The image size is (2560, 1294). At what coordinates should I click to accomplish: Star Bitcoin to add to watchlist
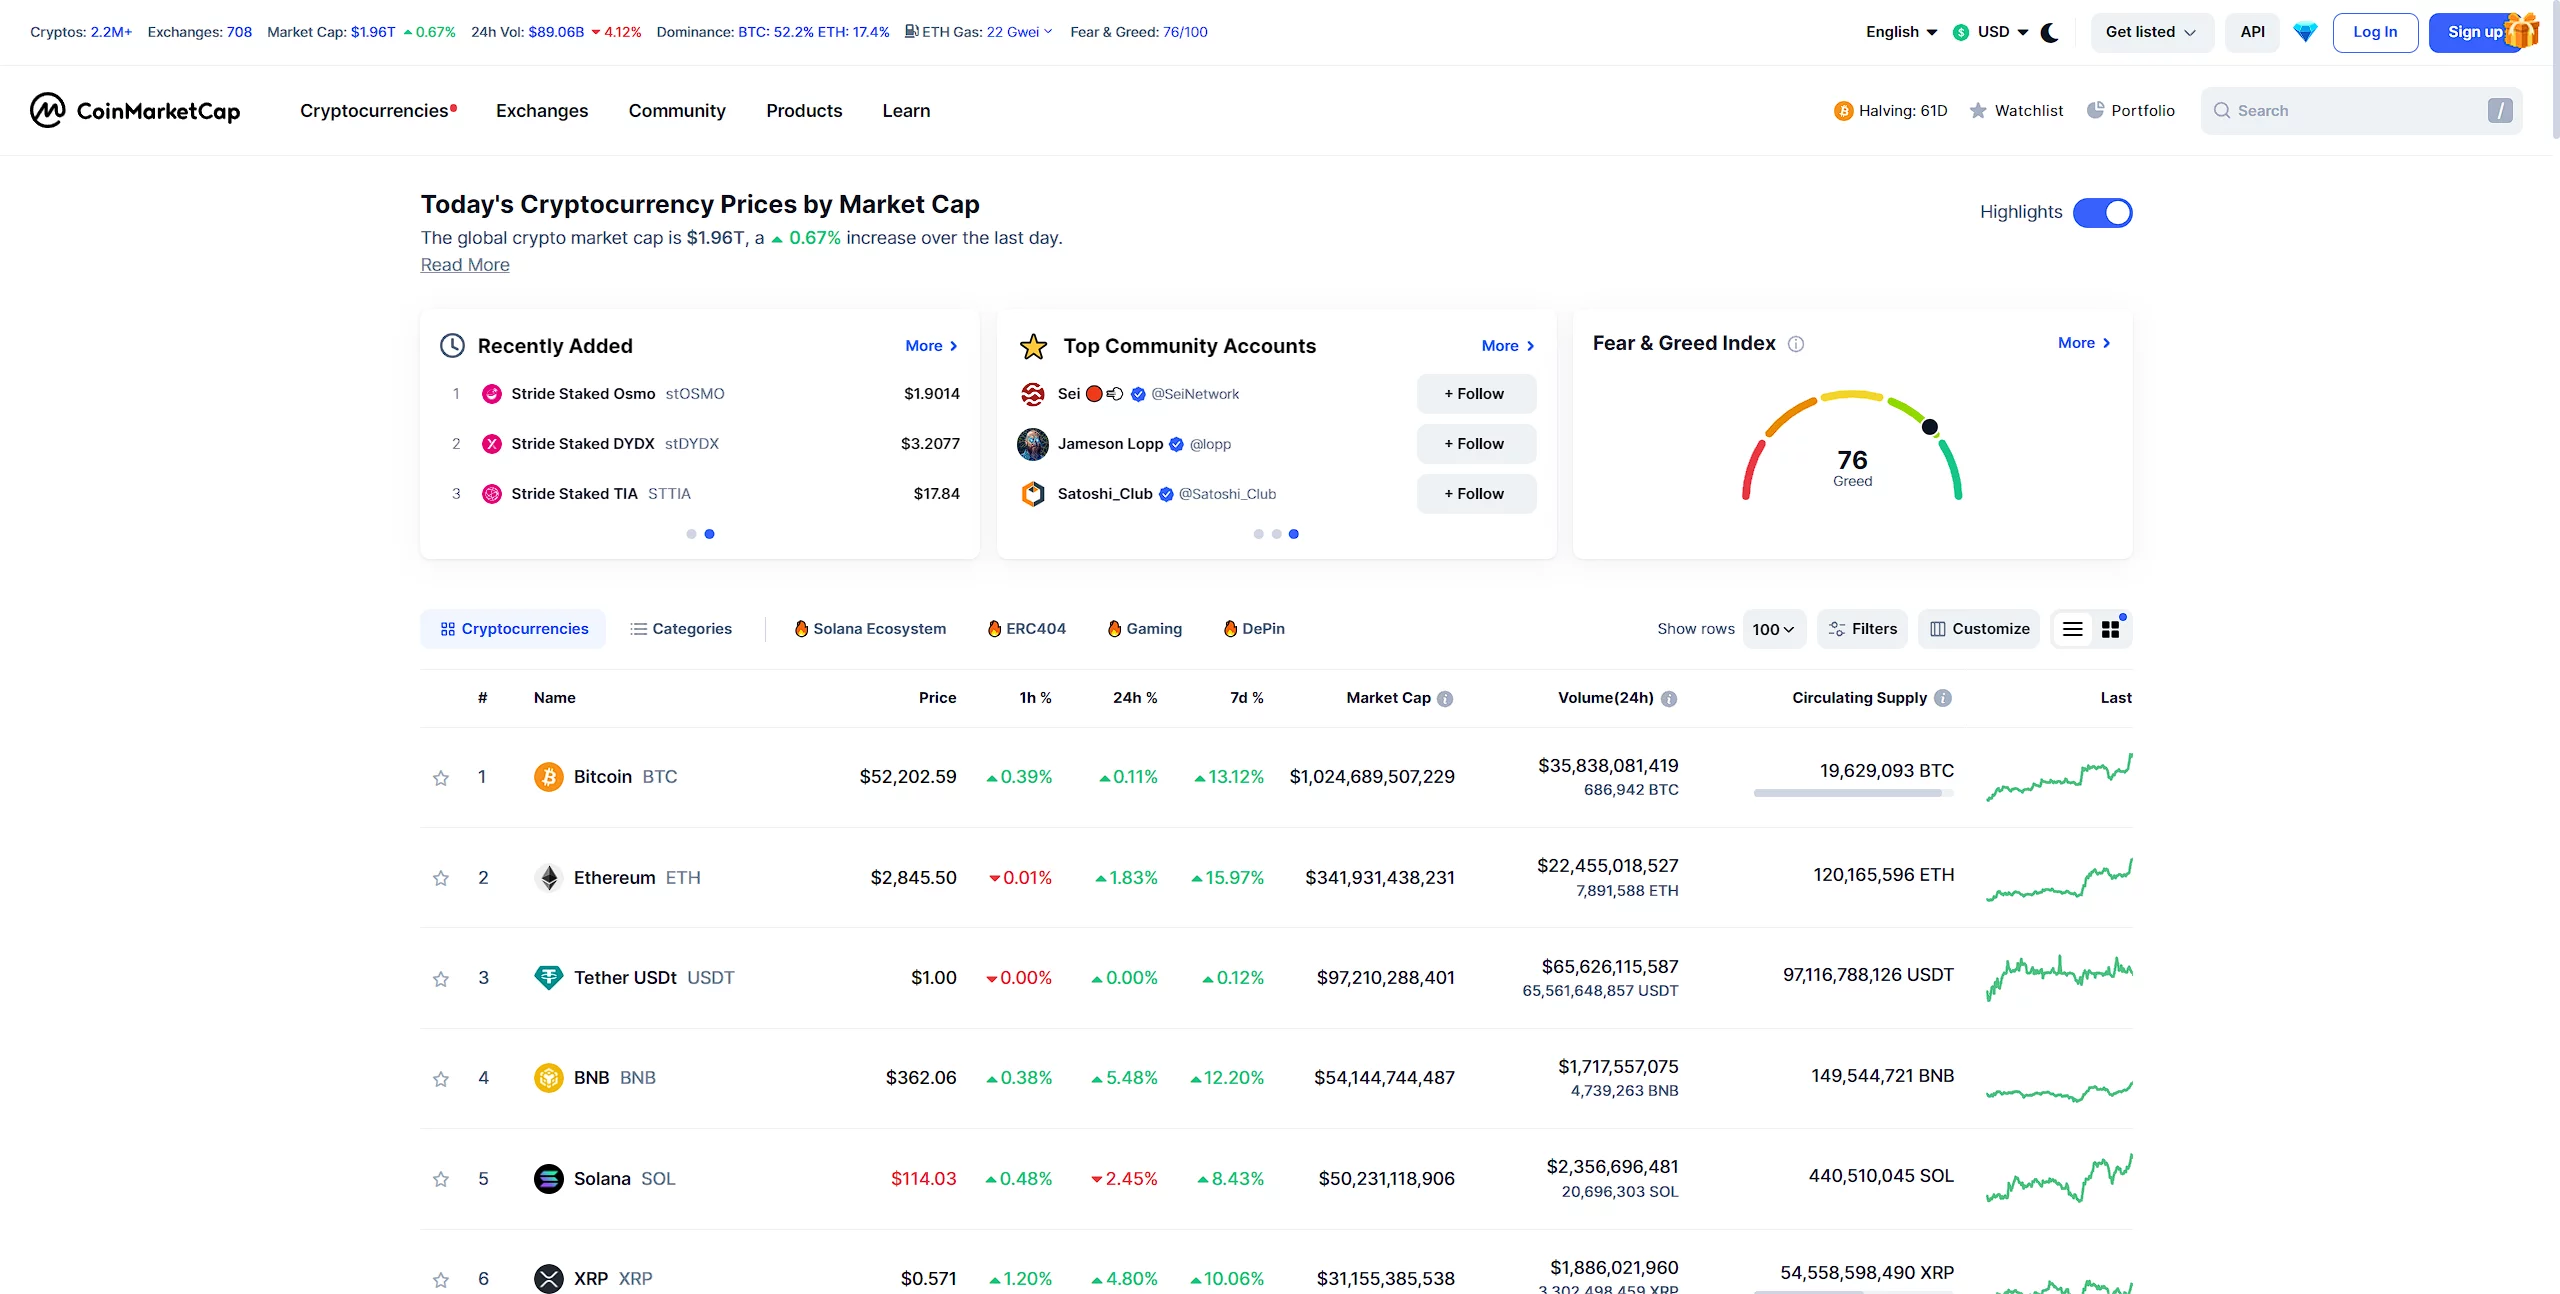(441, 778)
